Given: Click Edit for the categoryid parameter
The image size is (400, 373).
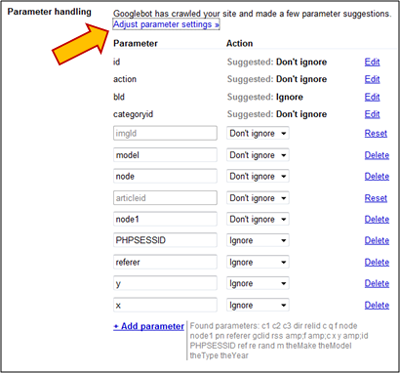Looking at the screenshot, I should (372, 114).
